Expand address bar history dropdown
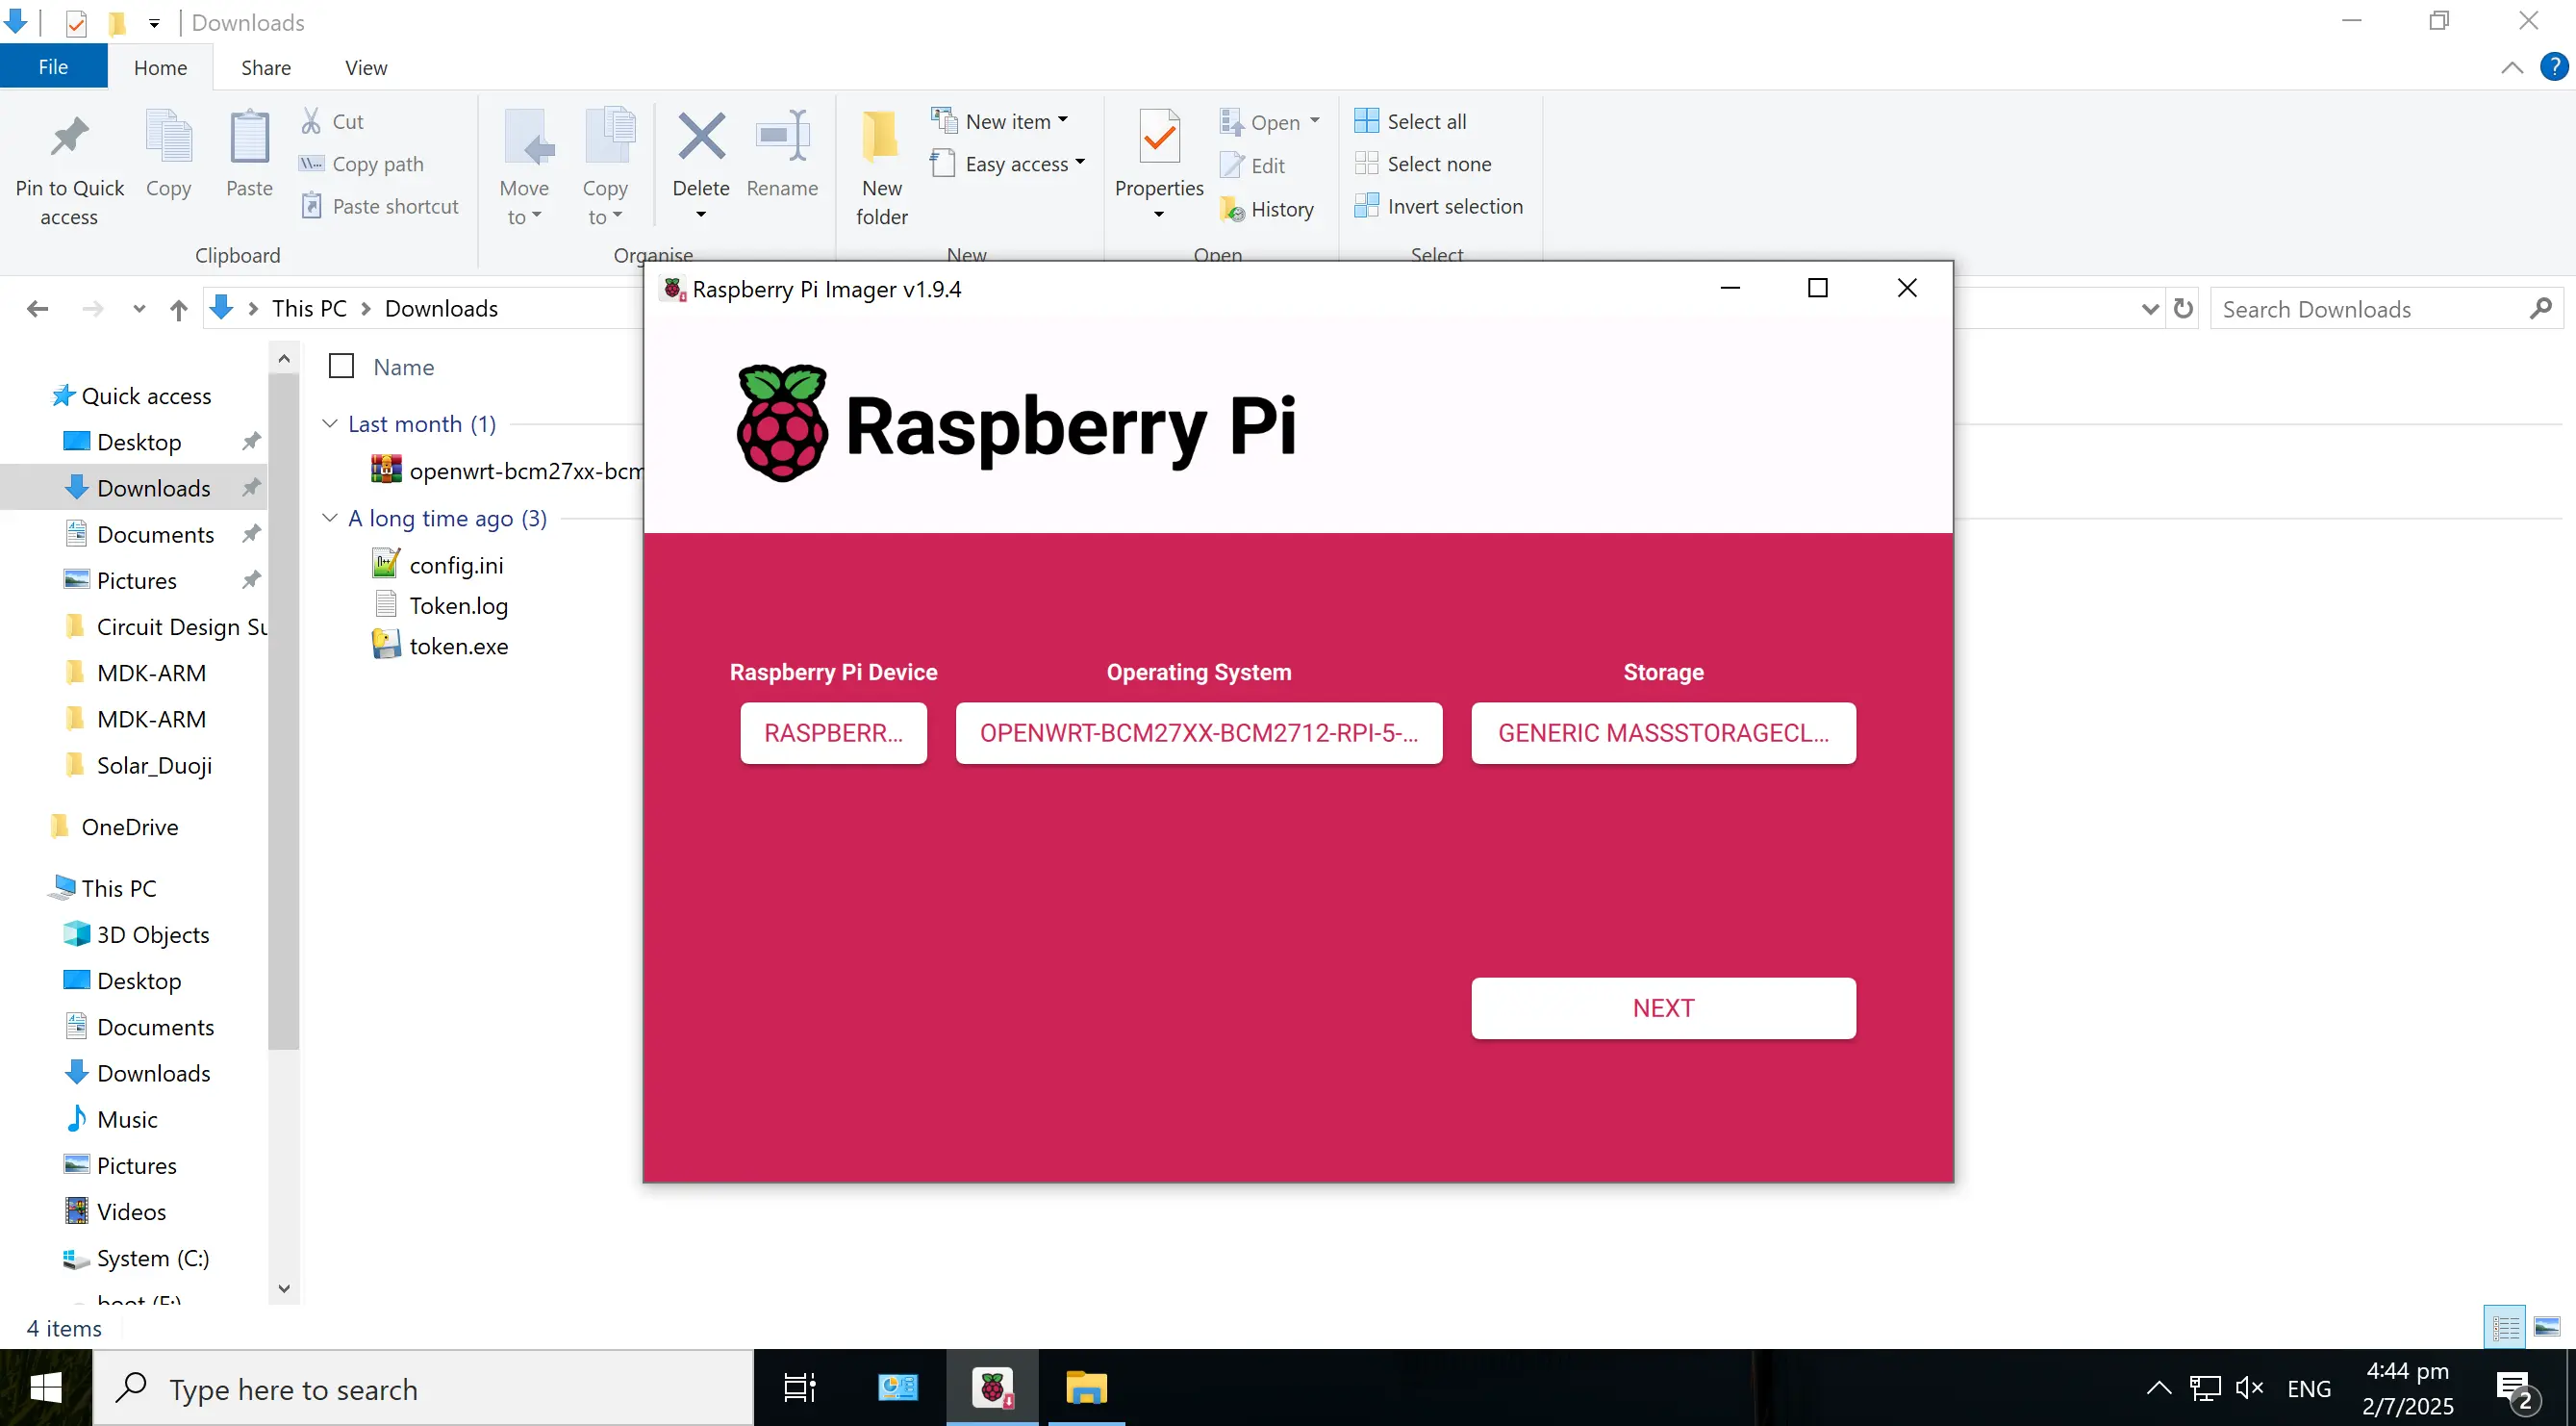The height and width of the screenshot is (1426, 2576). [2150, 309]
